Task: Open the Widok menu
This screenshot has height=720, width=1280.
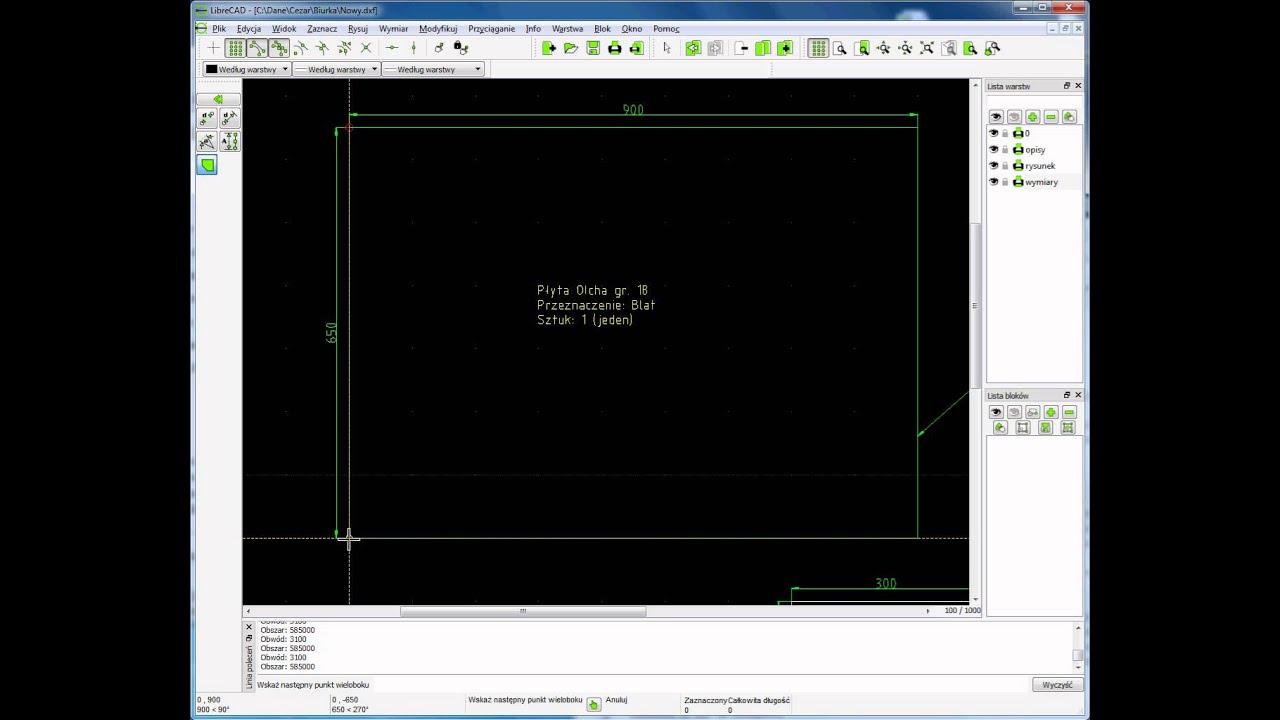Action: click(x=284, y=29)
